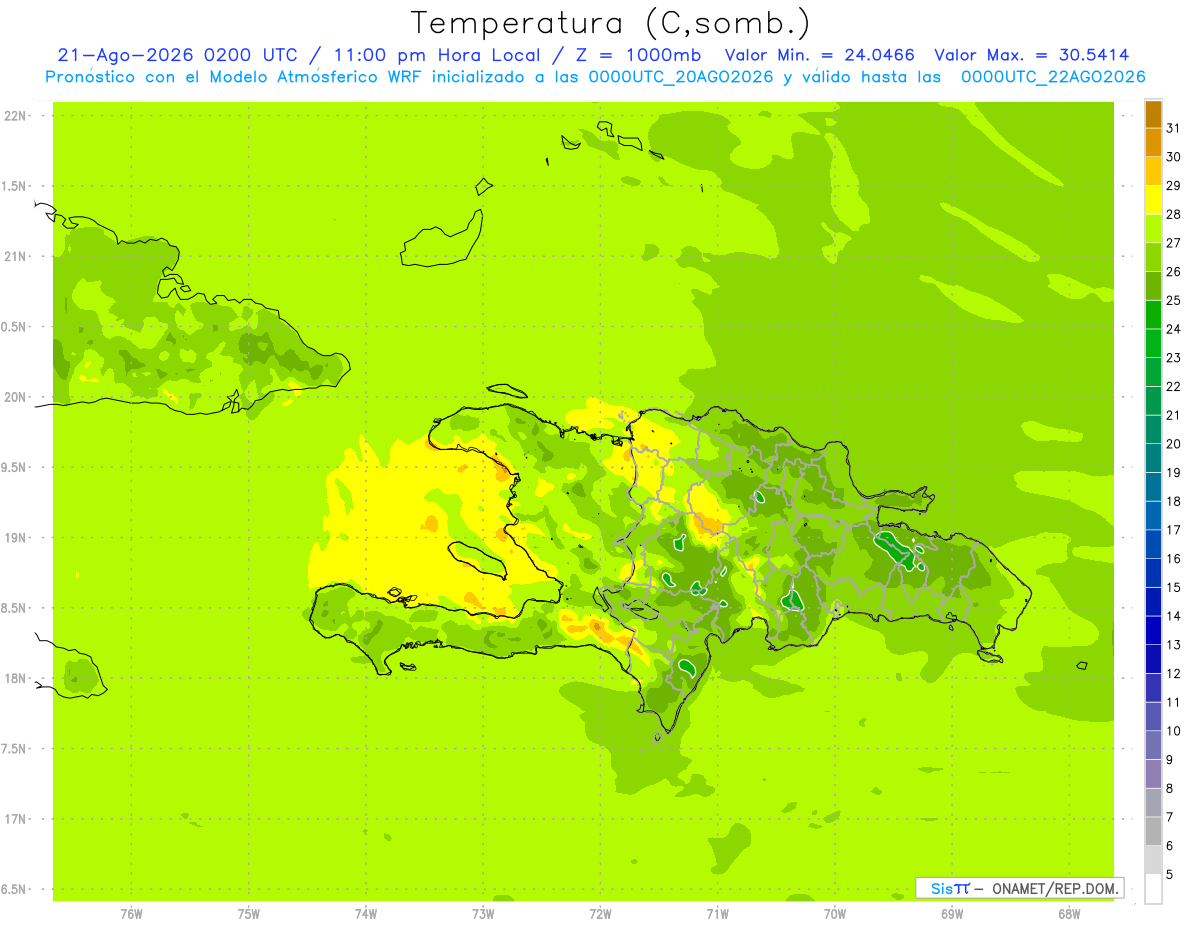The width and height of the screenshot is (1200, 927).
Task: Click the "31" colorbar scale label
Action: [1174, 128]
